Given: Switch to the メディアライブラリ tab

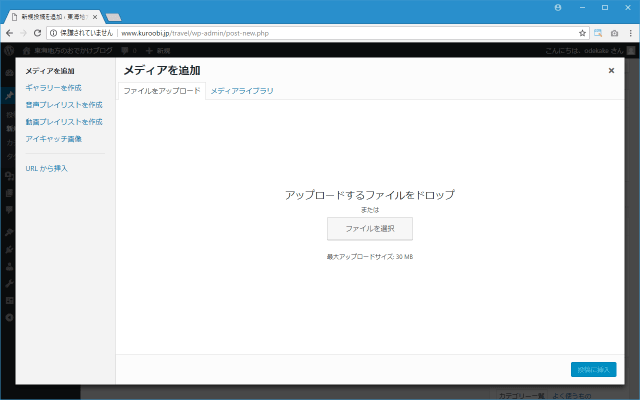Looking at the screenshot, I should click(x=242, y=91).
